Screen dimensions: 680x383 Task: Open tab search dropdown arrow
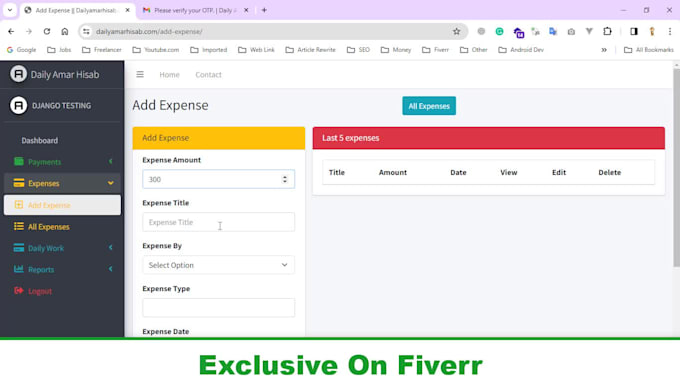[x=10, y=10]
